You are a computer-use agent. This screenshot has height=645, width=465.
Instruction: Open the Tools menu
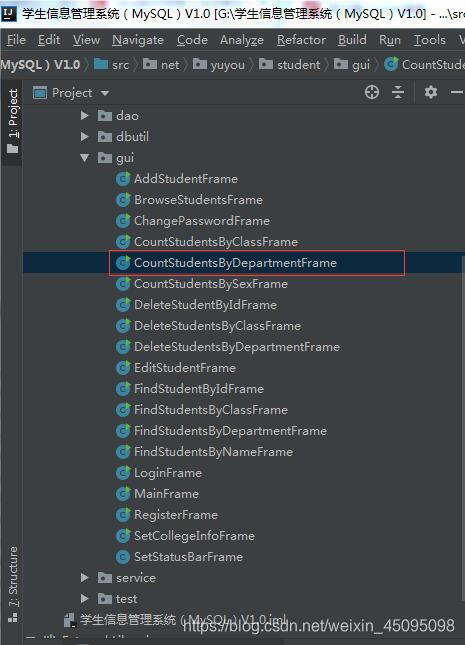[430, 40]
